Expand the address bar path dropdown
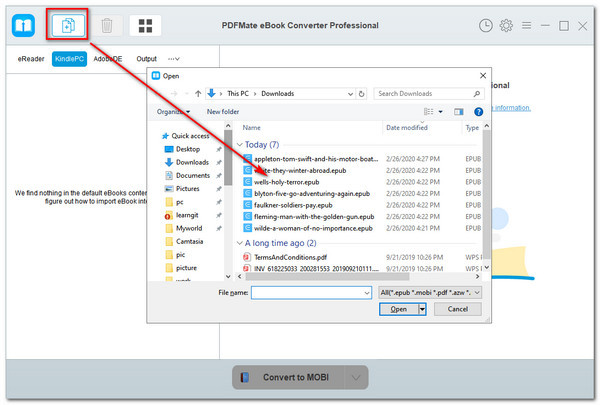Image resolution: width=600 pixels, height=405 pixels. pyautogui.click(x=350, y=93)
